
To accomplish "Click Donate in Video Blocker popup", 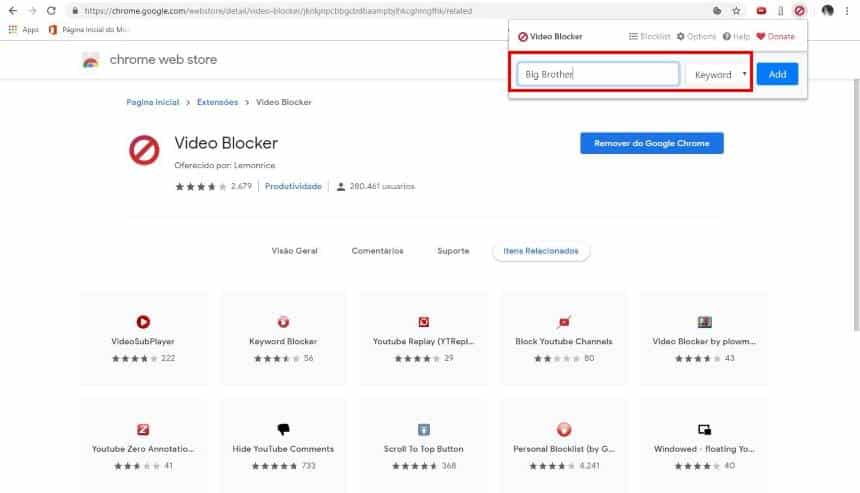I will [776, 36].
